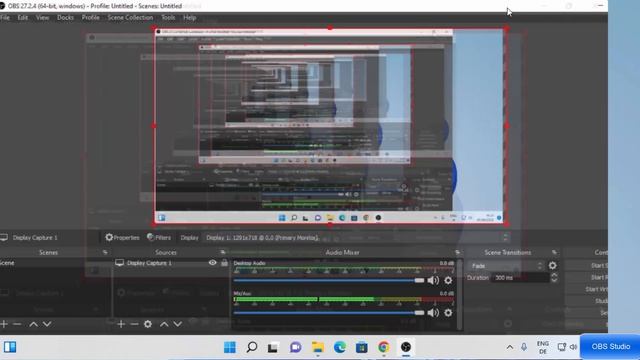Pop out the Scene Transitions dock
640x360 pixels.
[554, 252]
